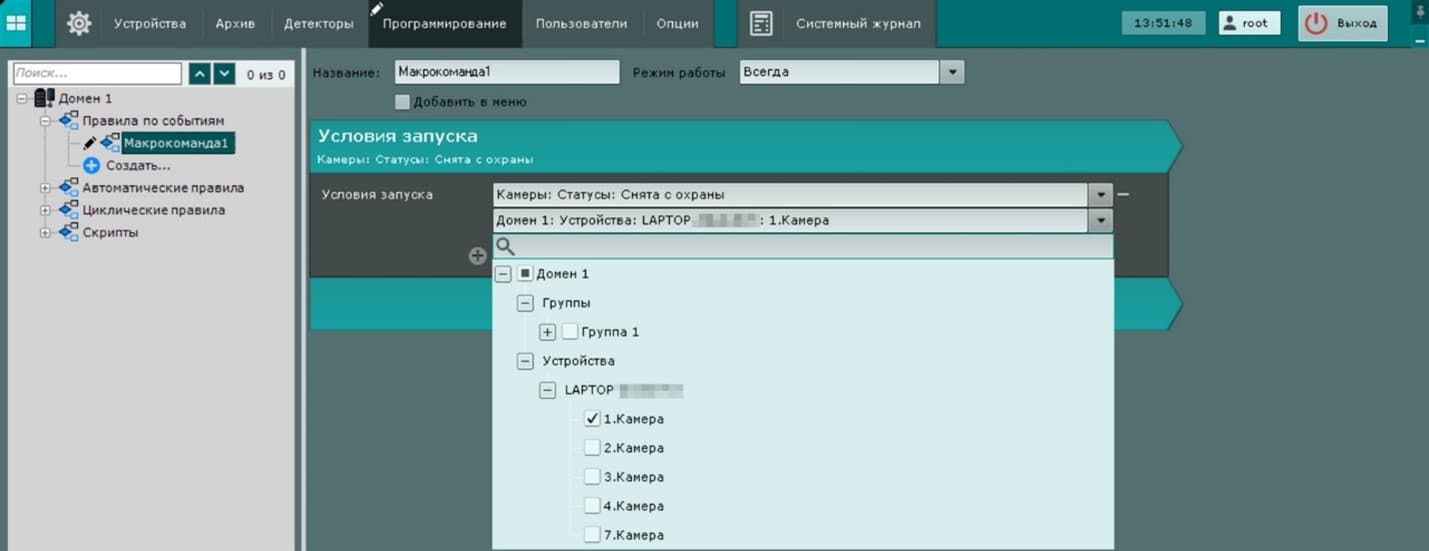This screenshot has width=1429, height=551.
Task: Remove the condition with the minus icon
Action: click(x=1123, y=194)
